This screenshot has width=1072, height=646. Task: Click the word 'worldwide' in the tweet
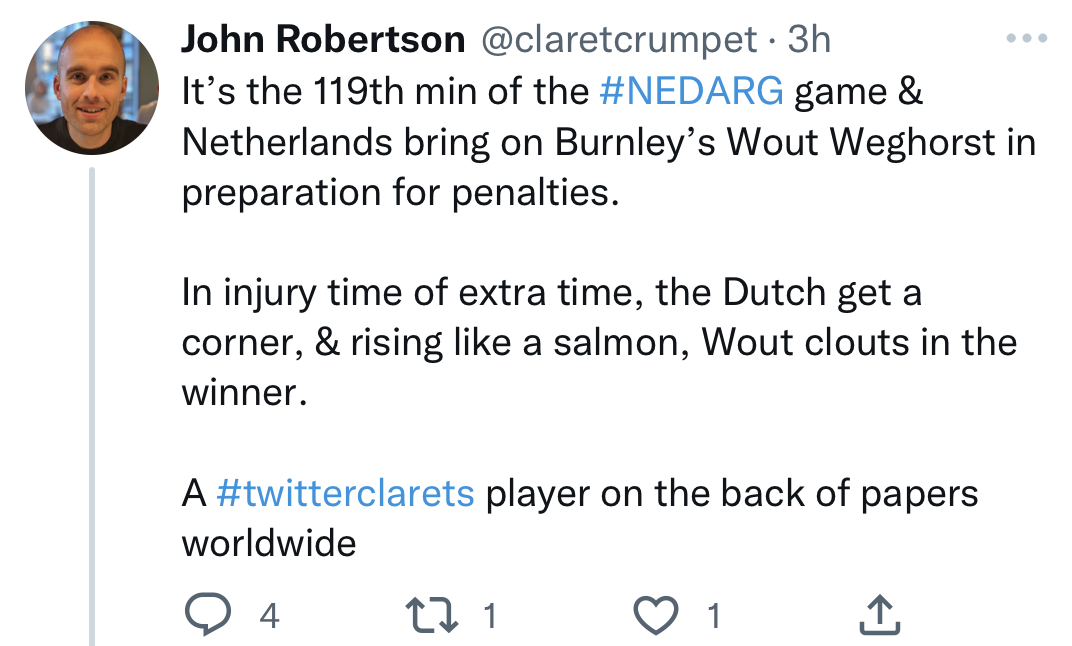[268, 543]
